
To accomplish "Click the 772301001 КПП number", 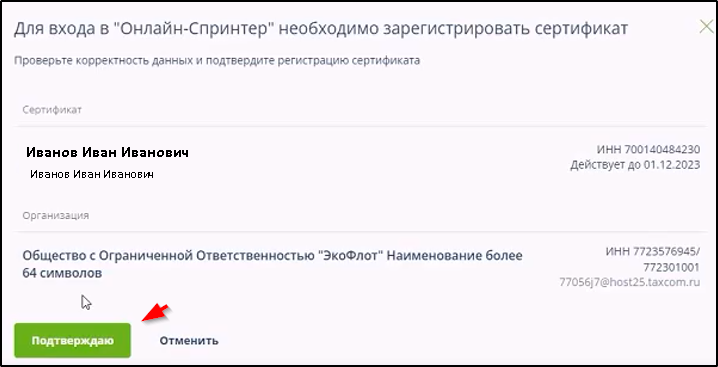I will tap(672, 267).
